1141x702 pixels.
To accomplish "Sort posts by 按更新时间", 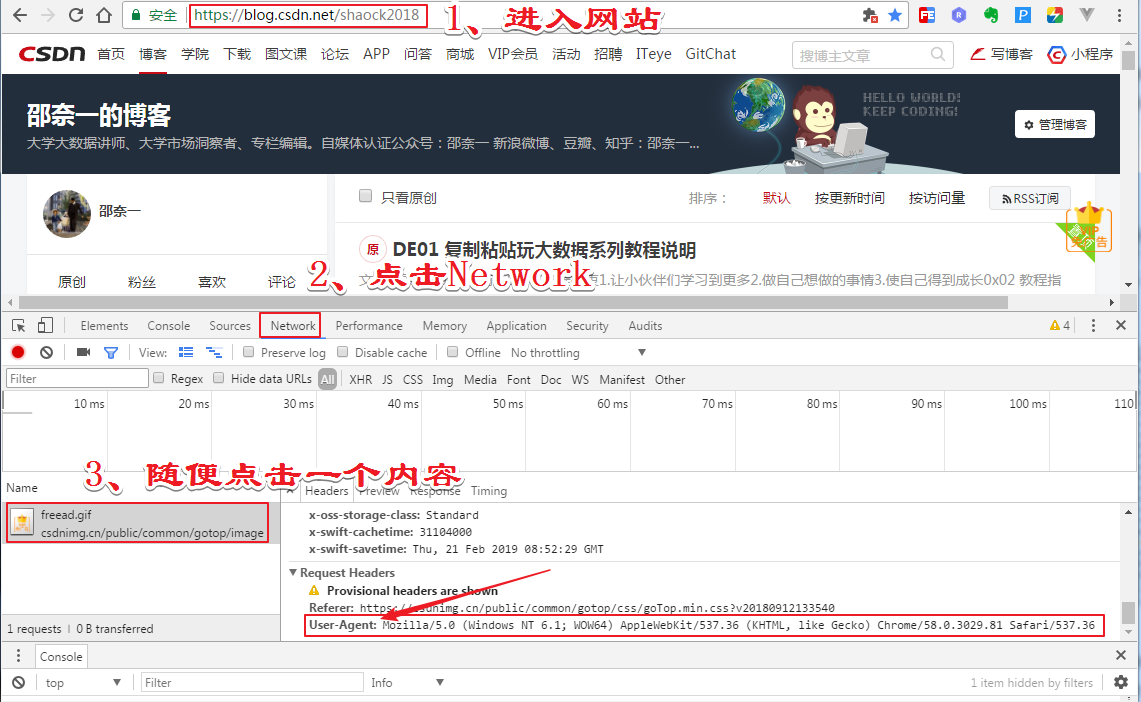I will pyautogui.click(x=849, y=198).
